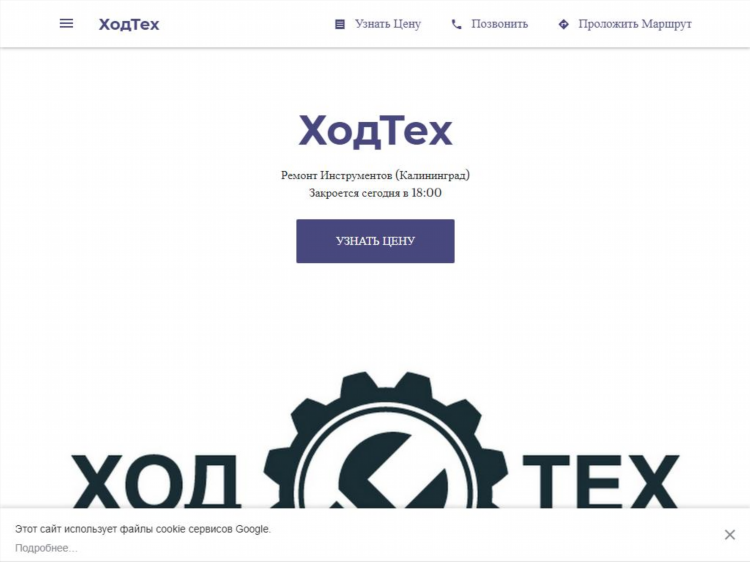
Task: Click the text Ремонт Инструментов (Калининград)
Action: 375,175
